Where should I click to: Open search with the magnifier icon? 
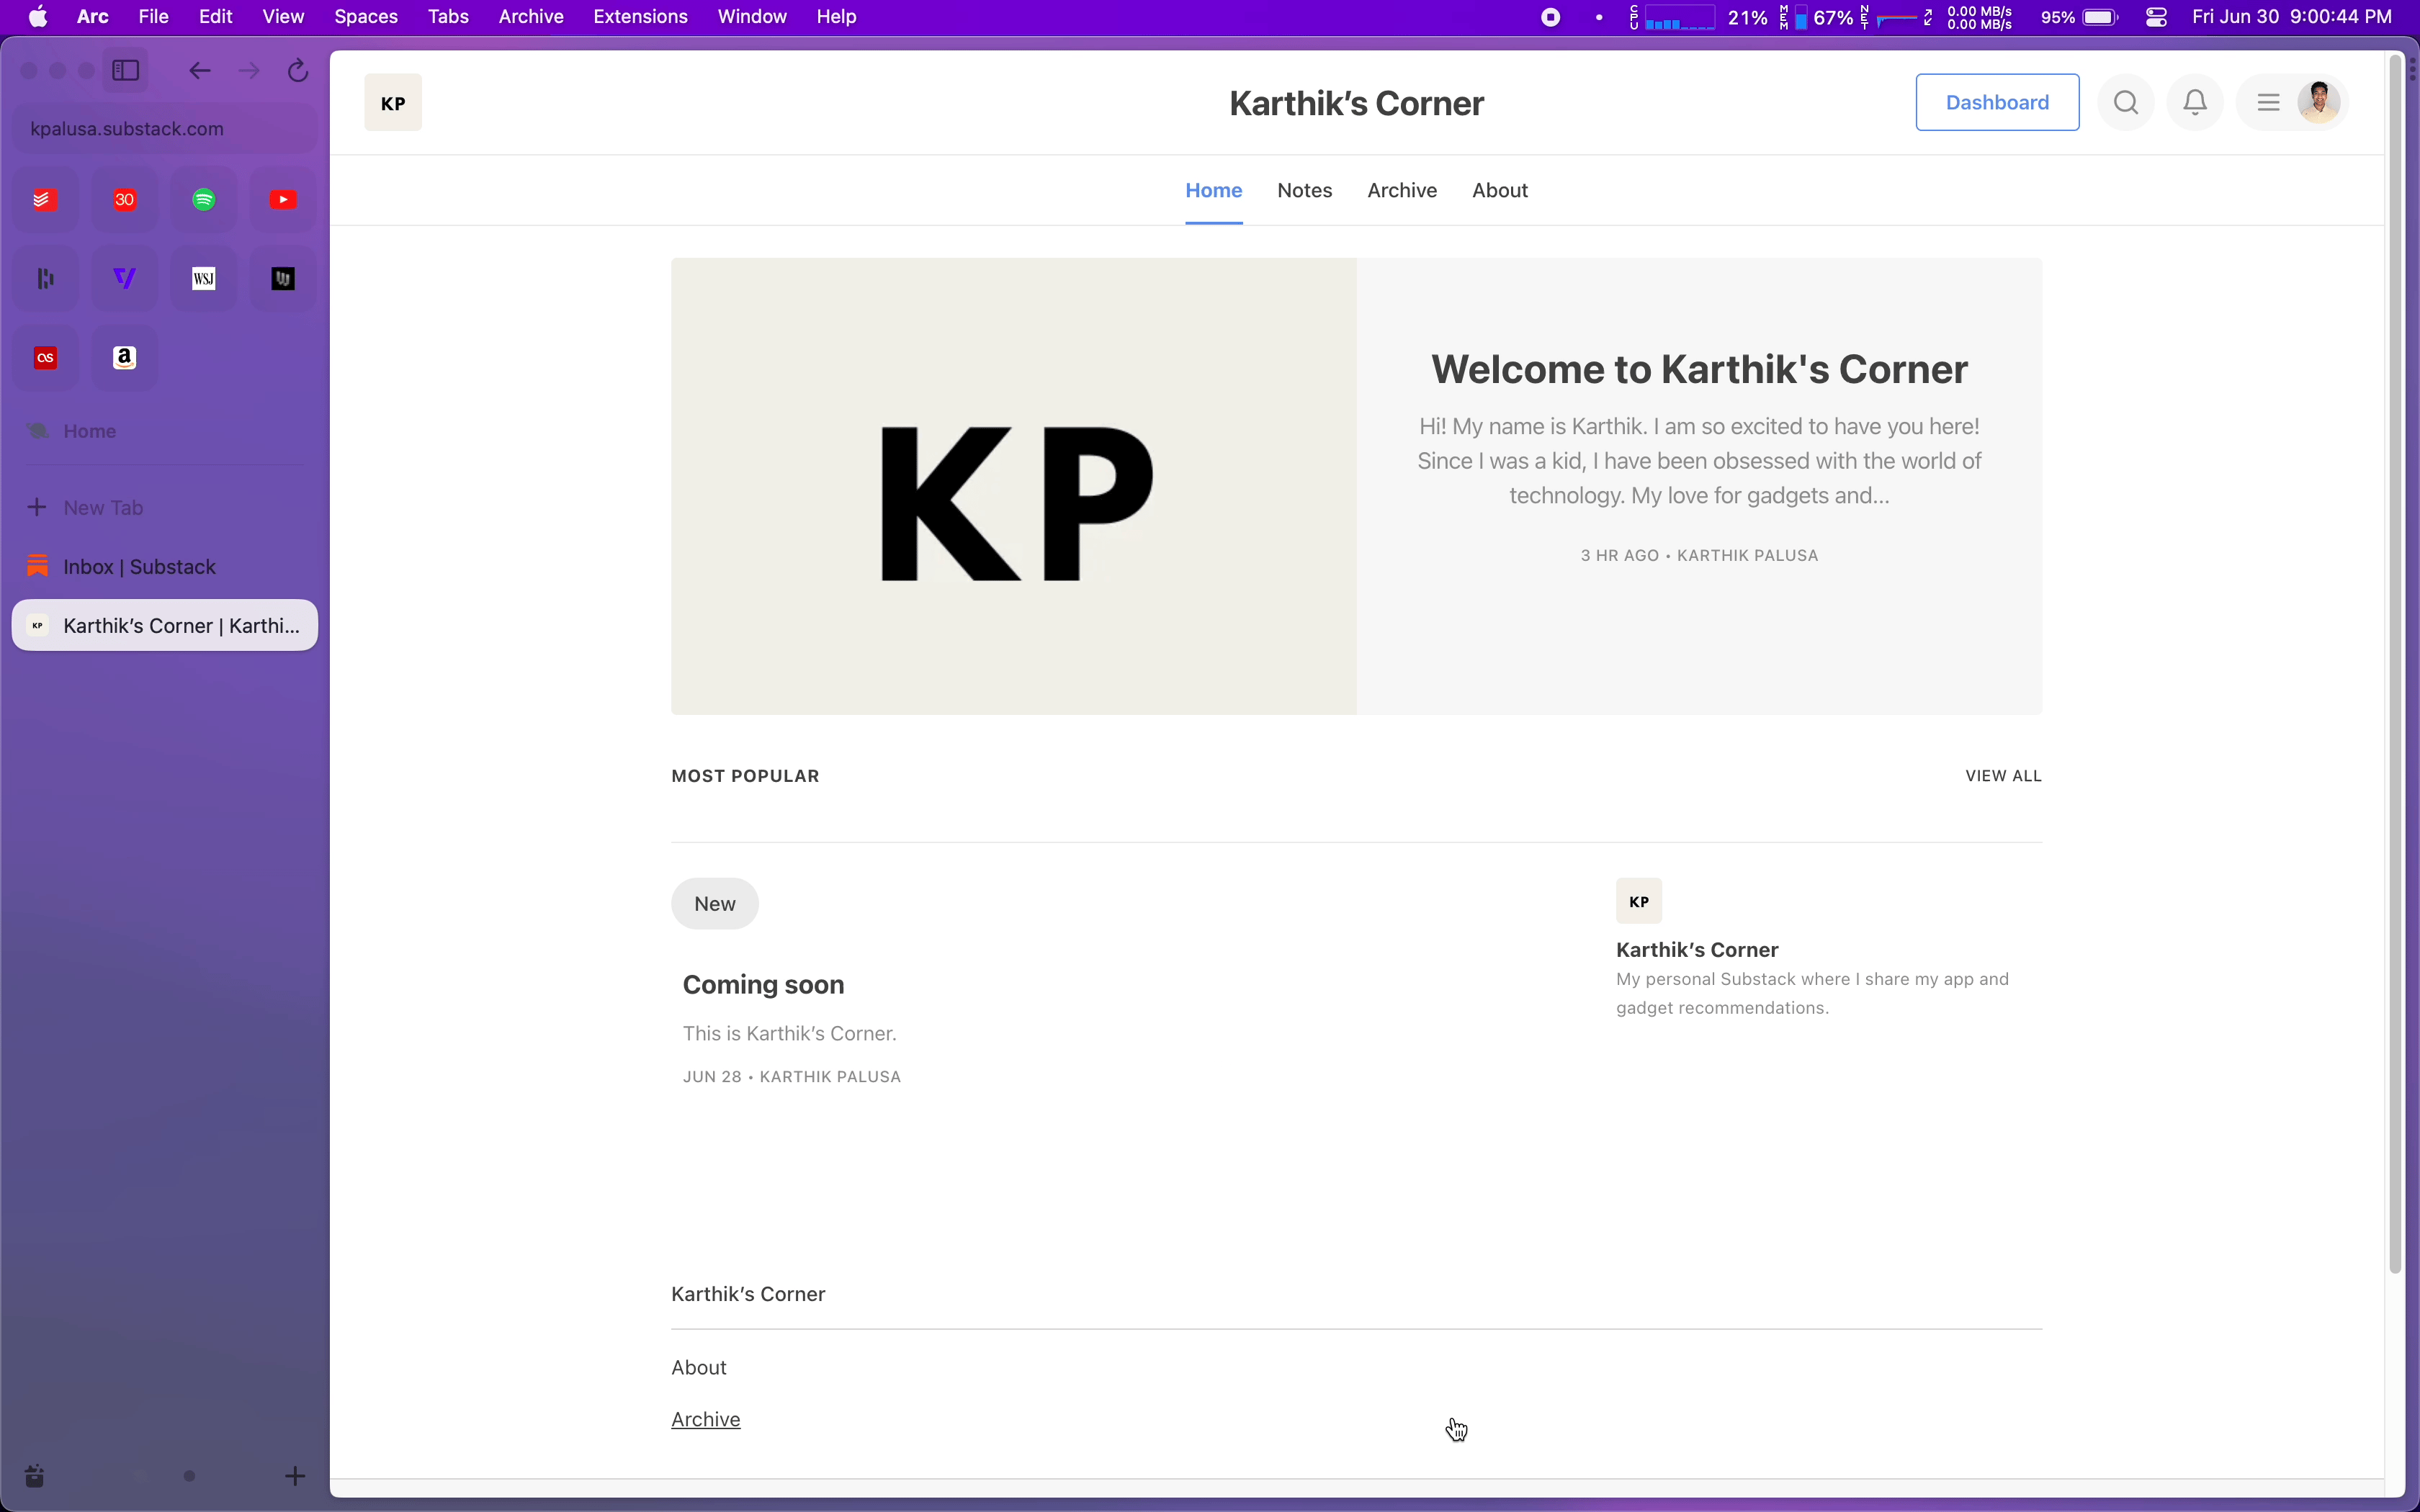click(2127, 102)
